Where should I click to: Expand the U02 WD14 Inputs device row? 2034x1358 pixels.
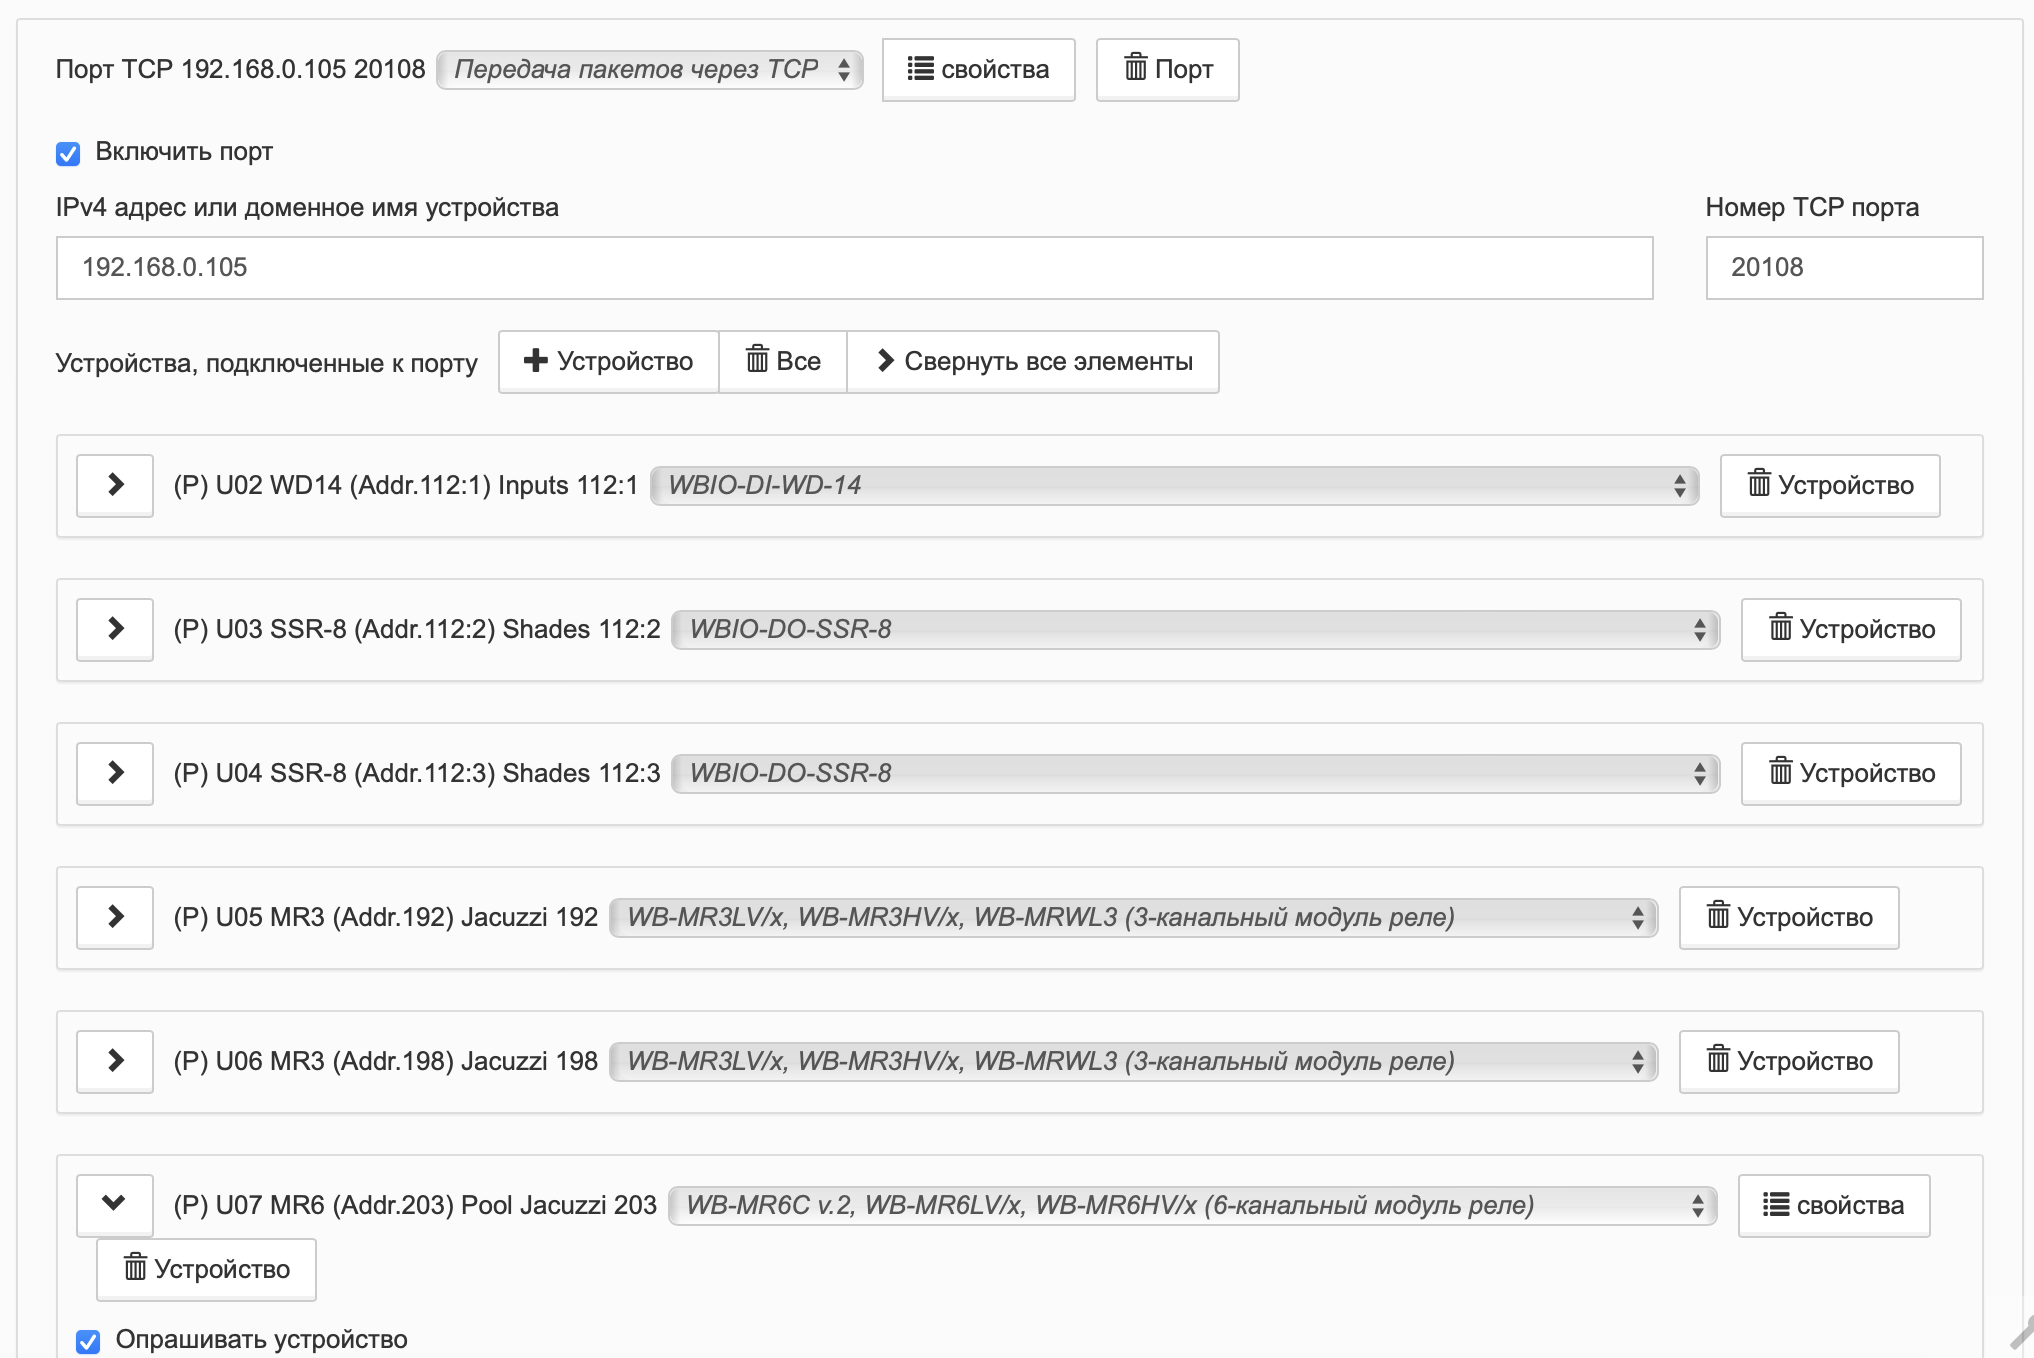(x=115, y=485)
